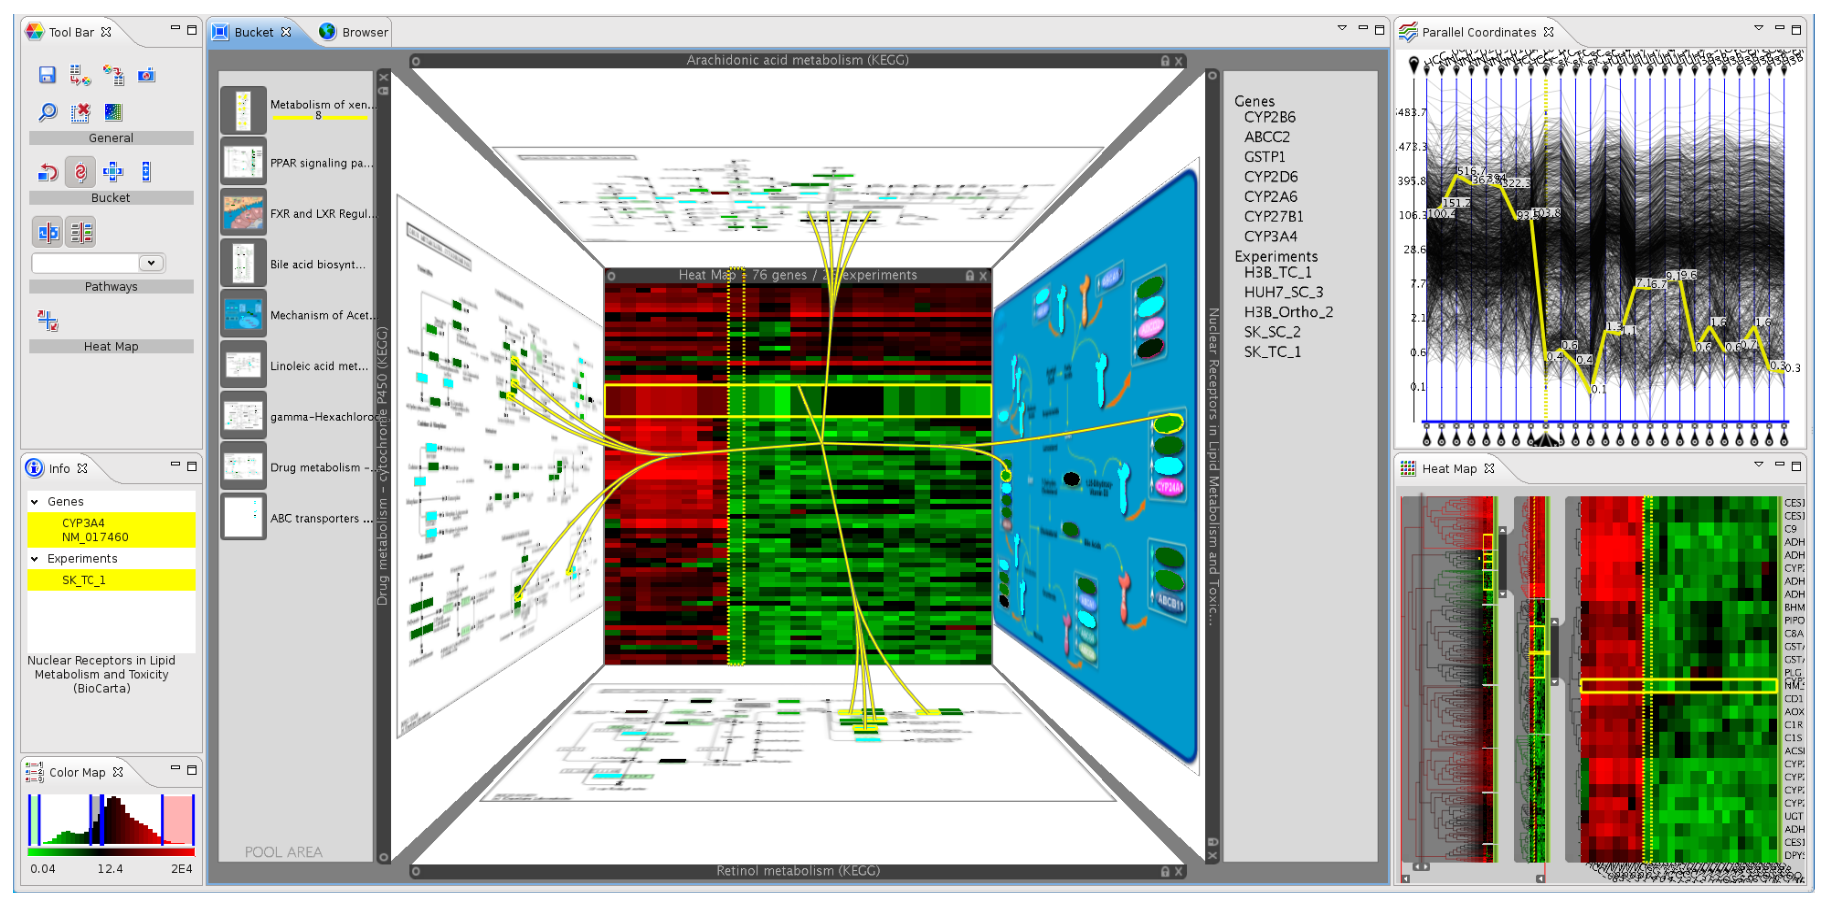Click the Metabolism of xen... pathway thumbnail

tap(243, 110)
